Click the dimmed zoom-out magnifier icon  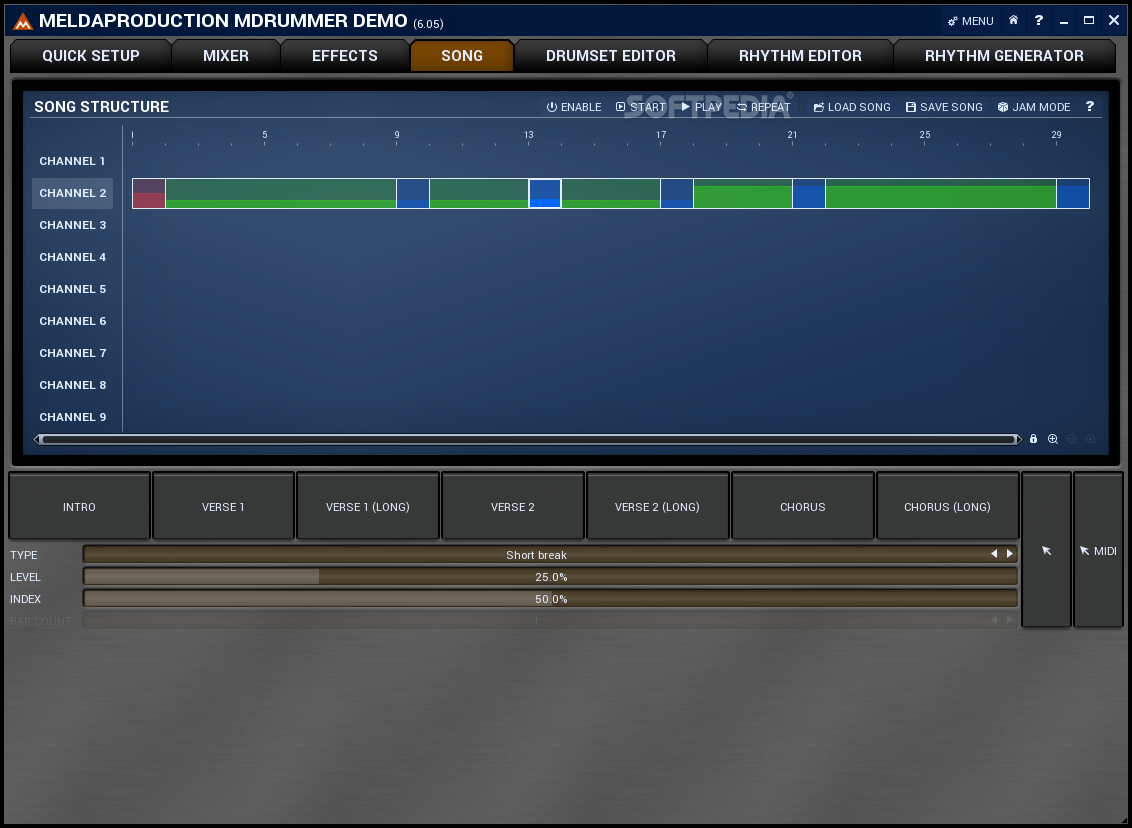coord(1071,439)
